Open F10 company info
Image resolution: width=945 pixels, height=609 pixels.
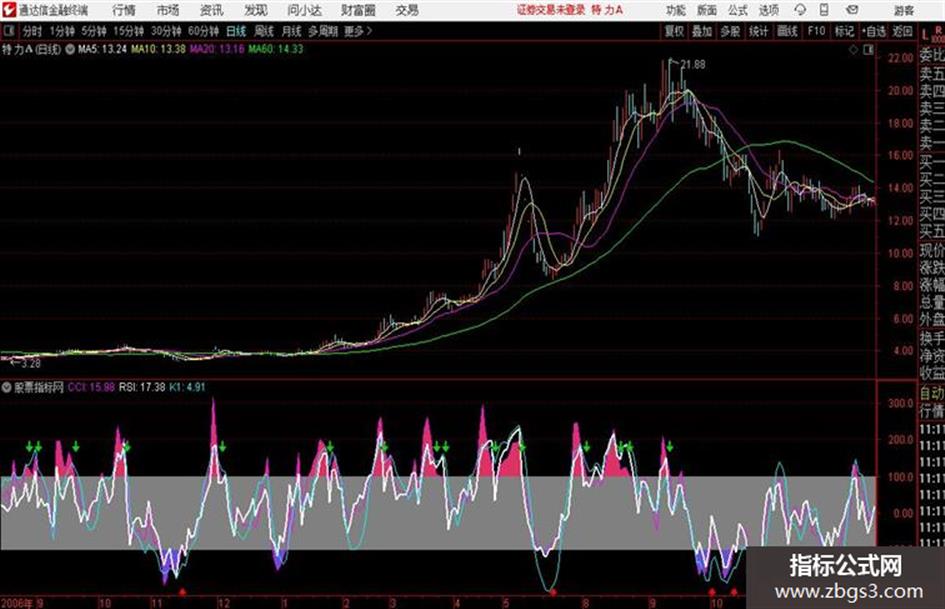click(x=816, y=31)
